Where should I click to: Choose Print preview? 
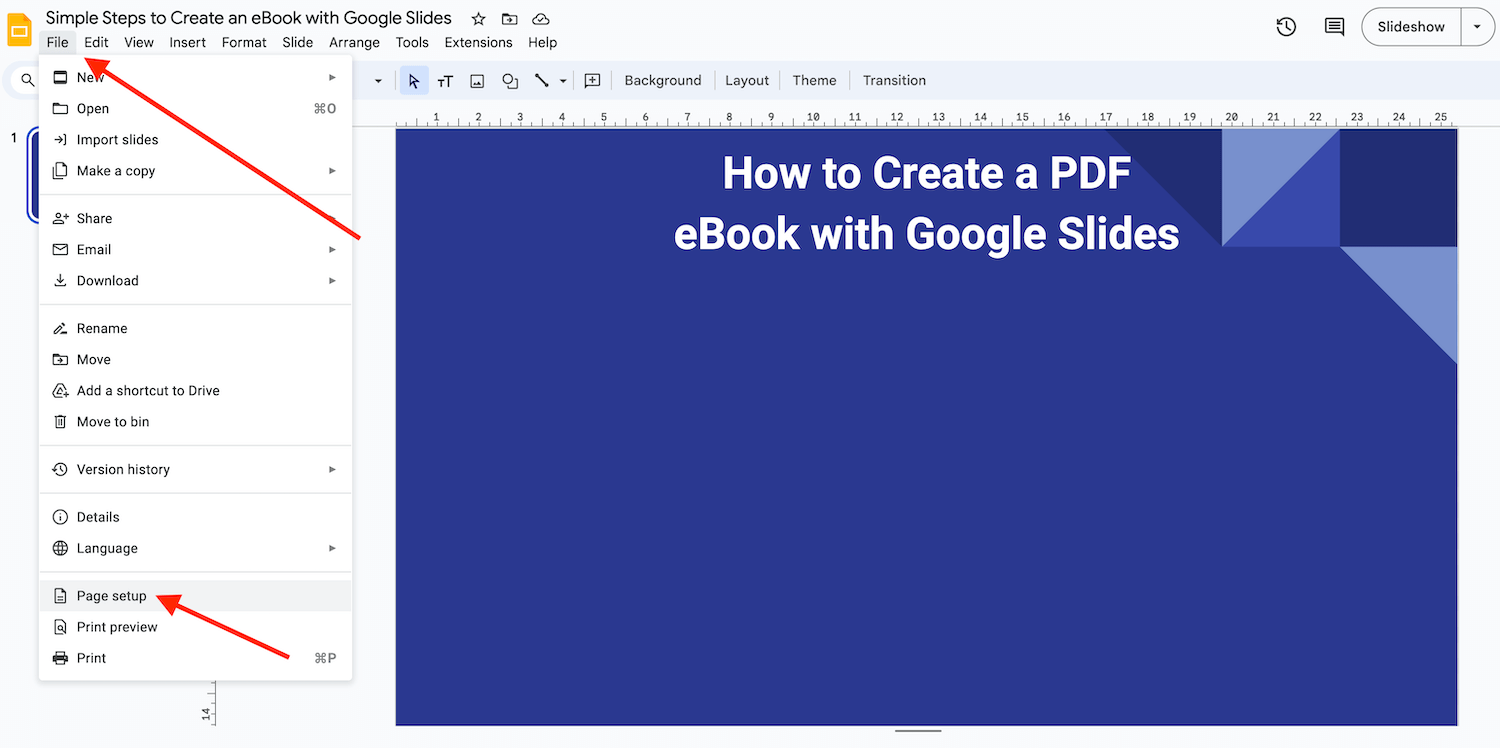[x=195, y=627]
